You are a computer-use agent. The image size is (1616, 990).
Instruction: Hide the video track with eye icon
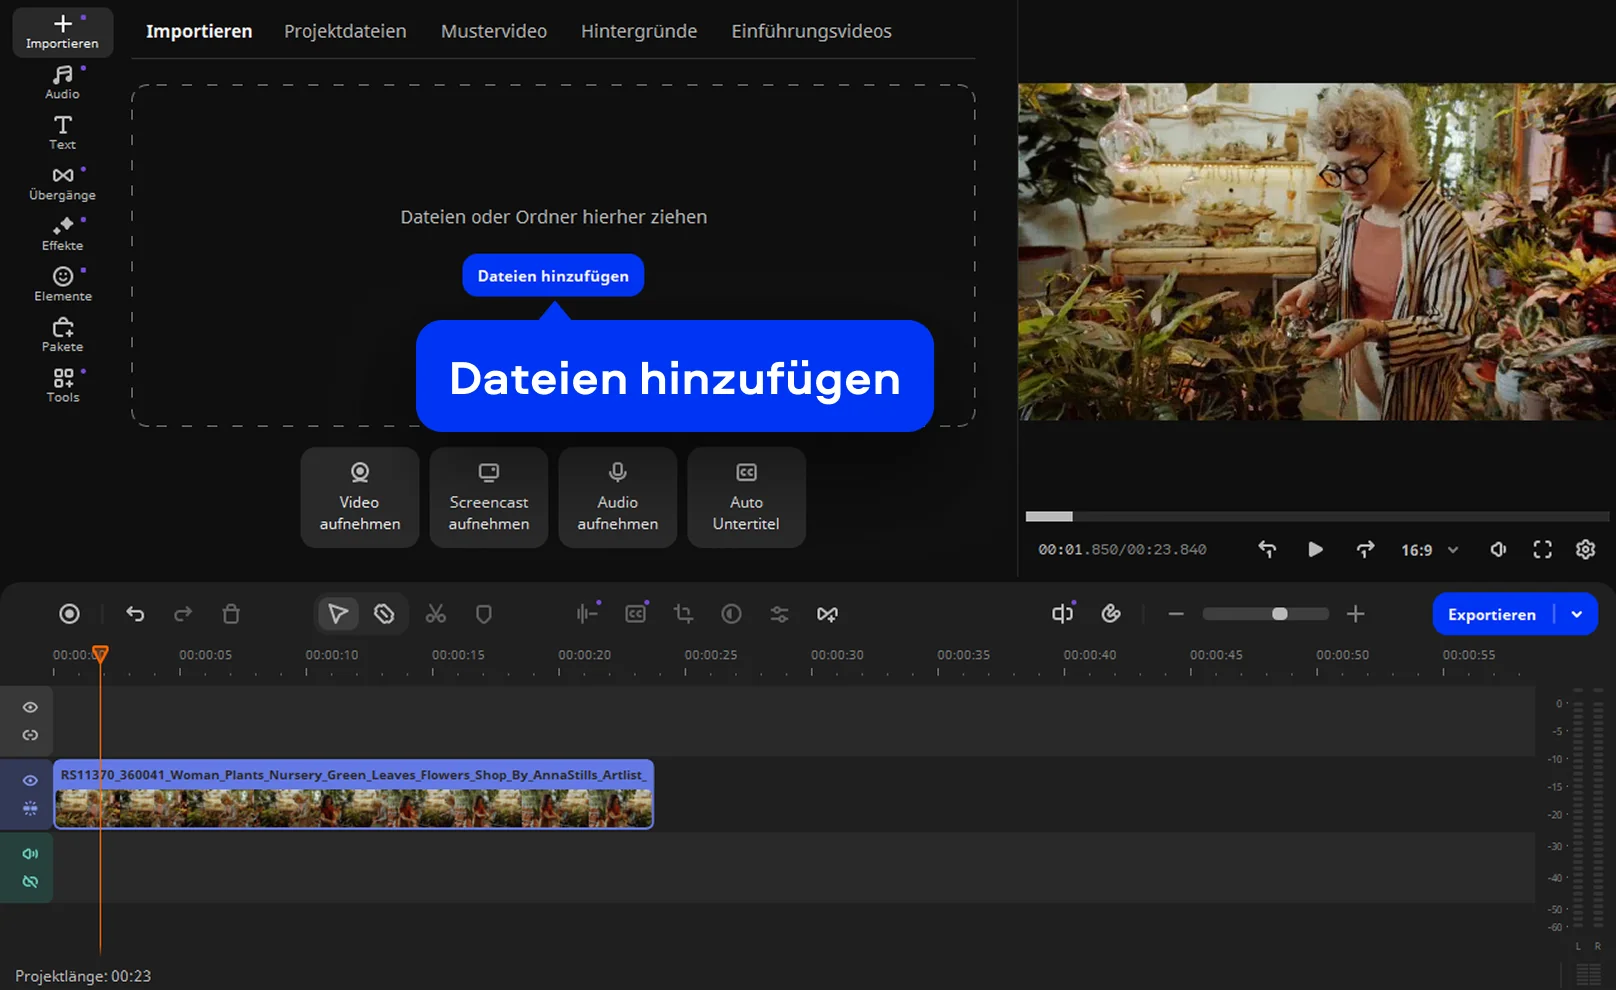click(30, 780)
